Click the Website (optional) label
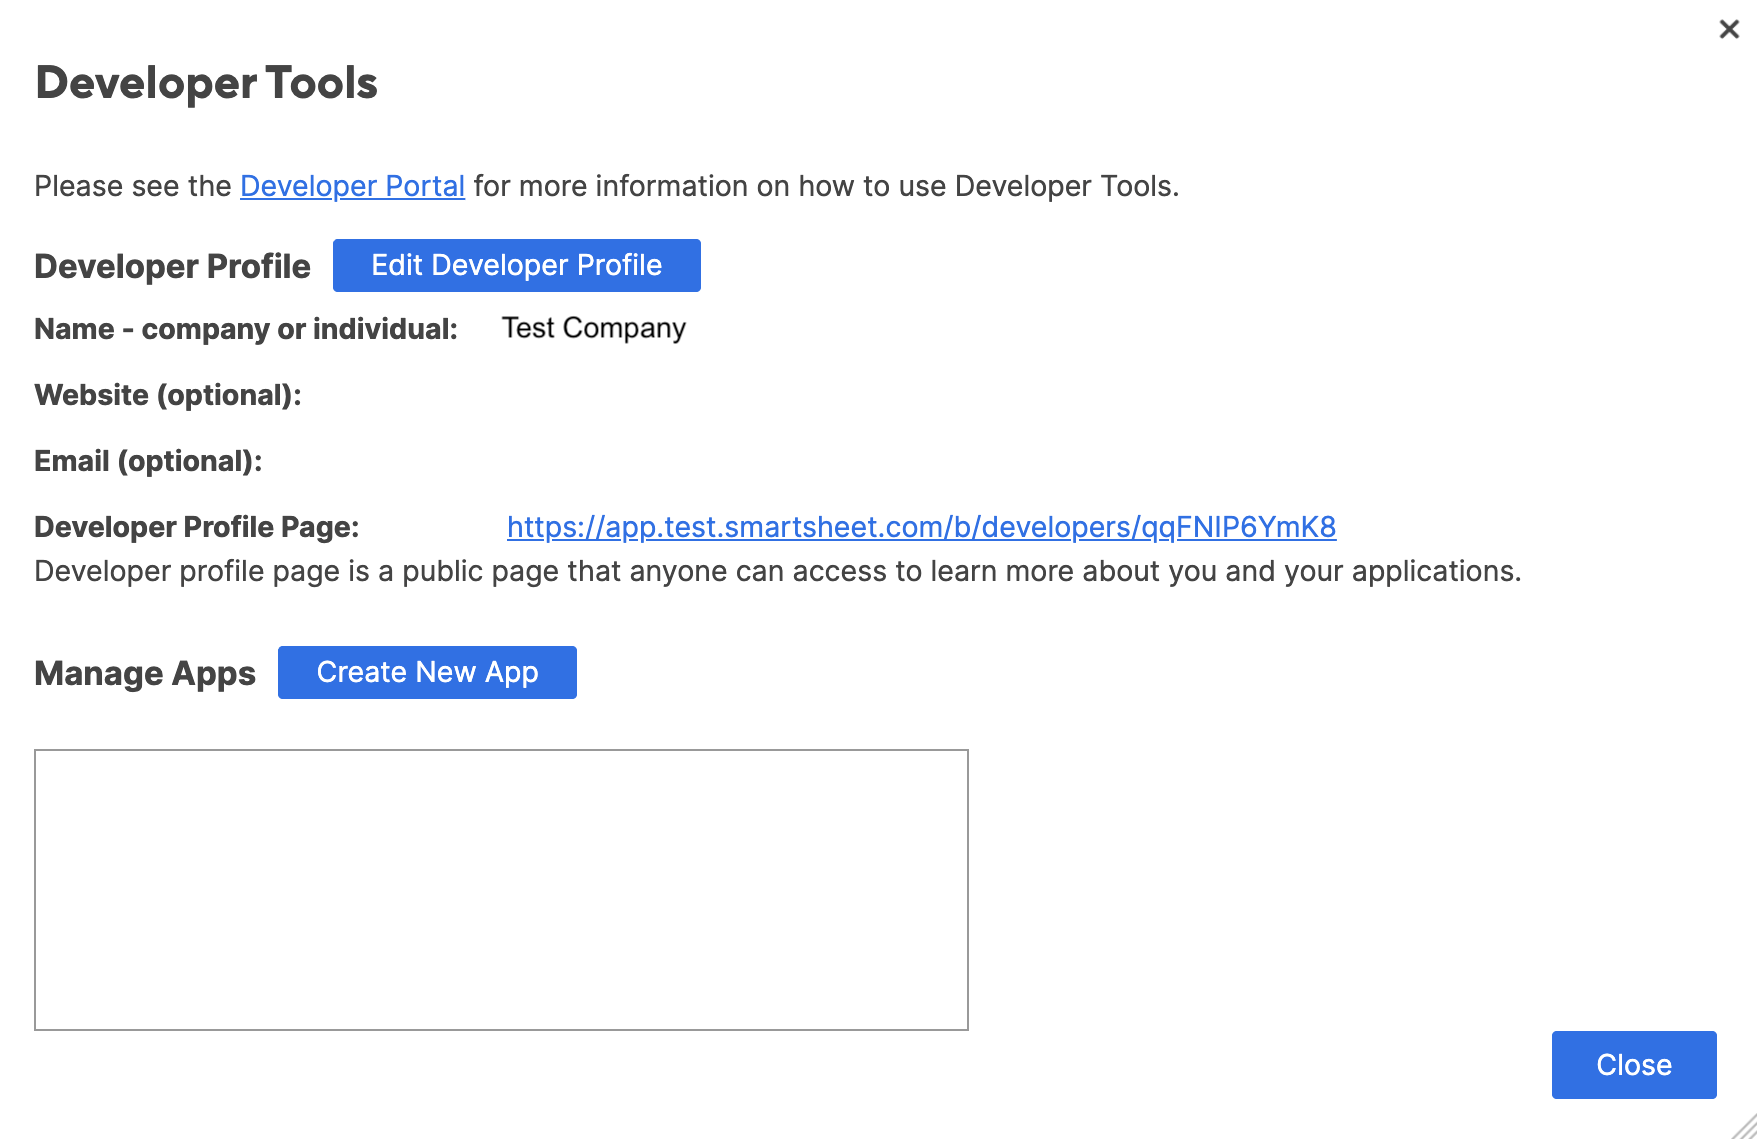Viewport: 1762px width, 1144px height. tap(168, 396)
